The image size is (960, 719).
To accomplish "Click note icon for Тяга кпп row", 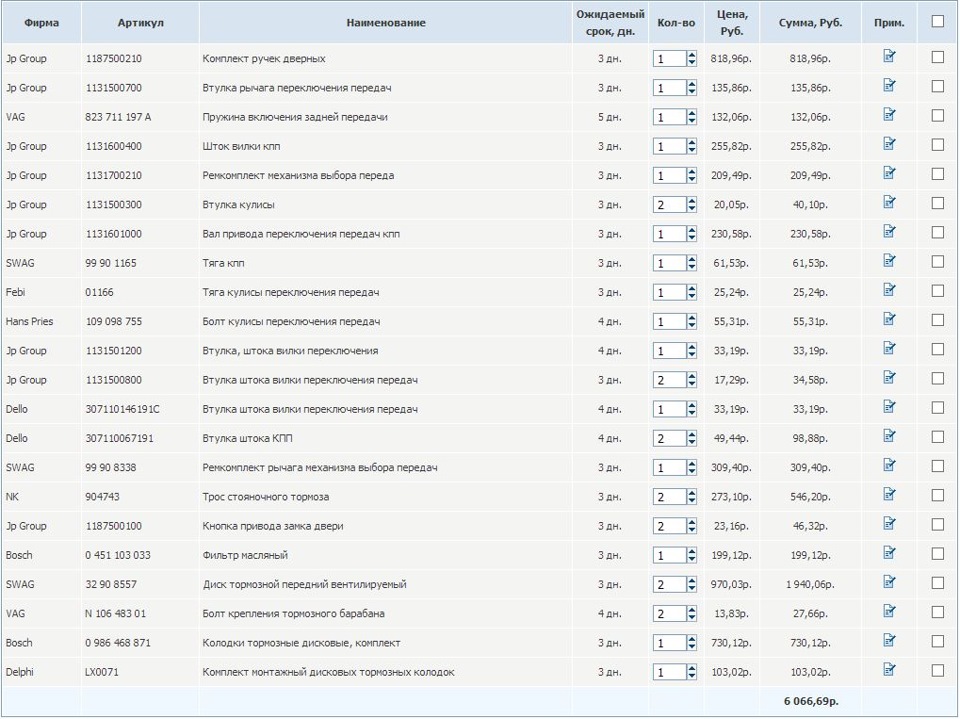I will point(889,261).
